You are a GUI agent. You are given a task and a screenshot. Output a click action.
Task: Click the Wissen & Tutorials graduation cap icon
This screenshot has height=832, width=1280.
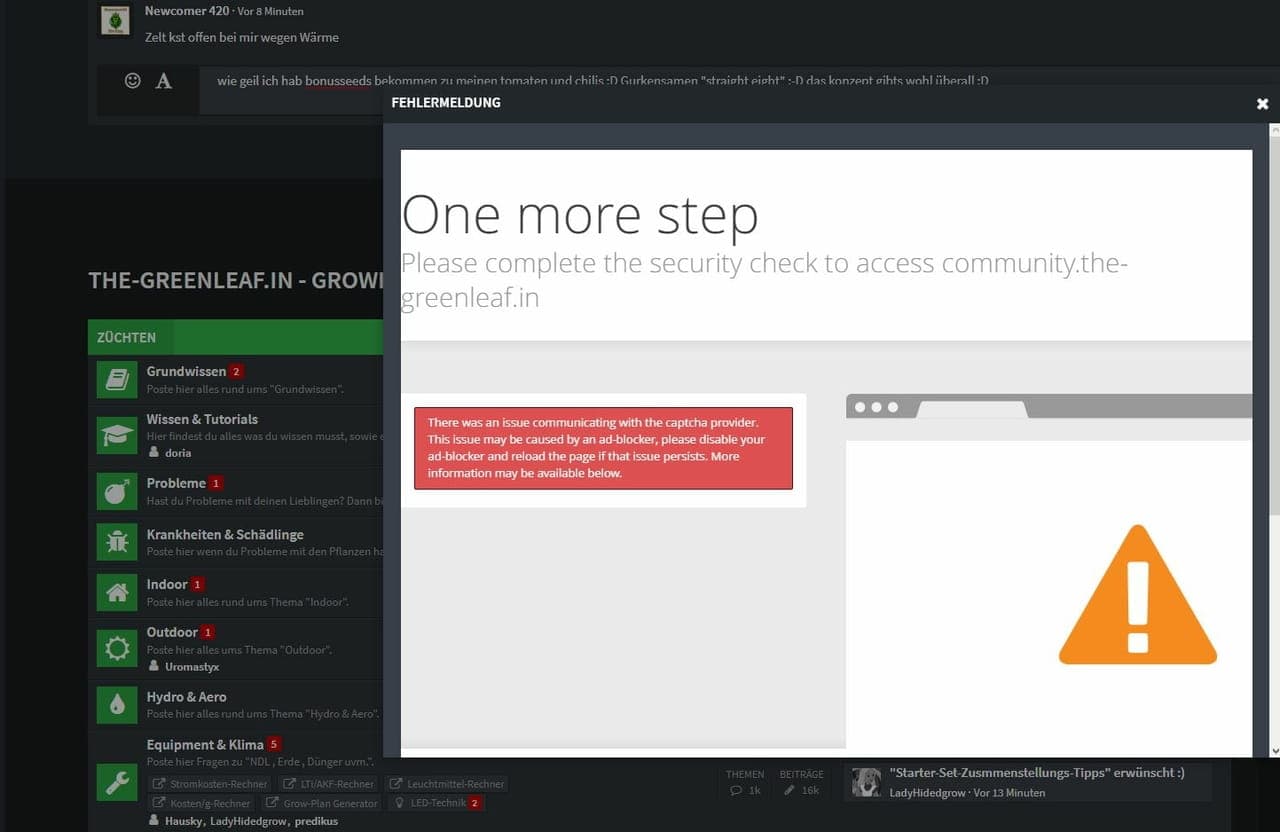(117, 435)
